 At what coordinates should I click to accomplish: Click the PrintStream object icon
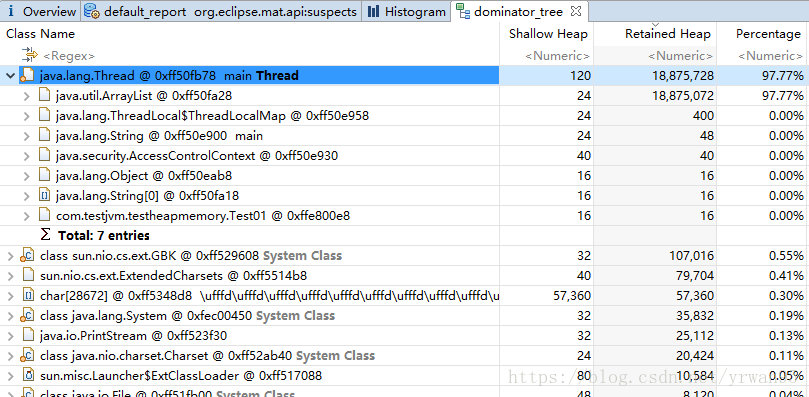(28, 336)
